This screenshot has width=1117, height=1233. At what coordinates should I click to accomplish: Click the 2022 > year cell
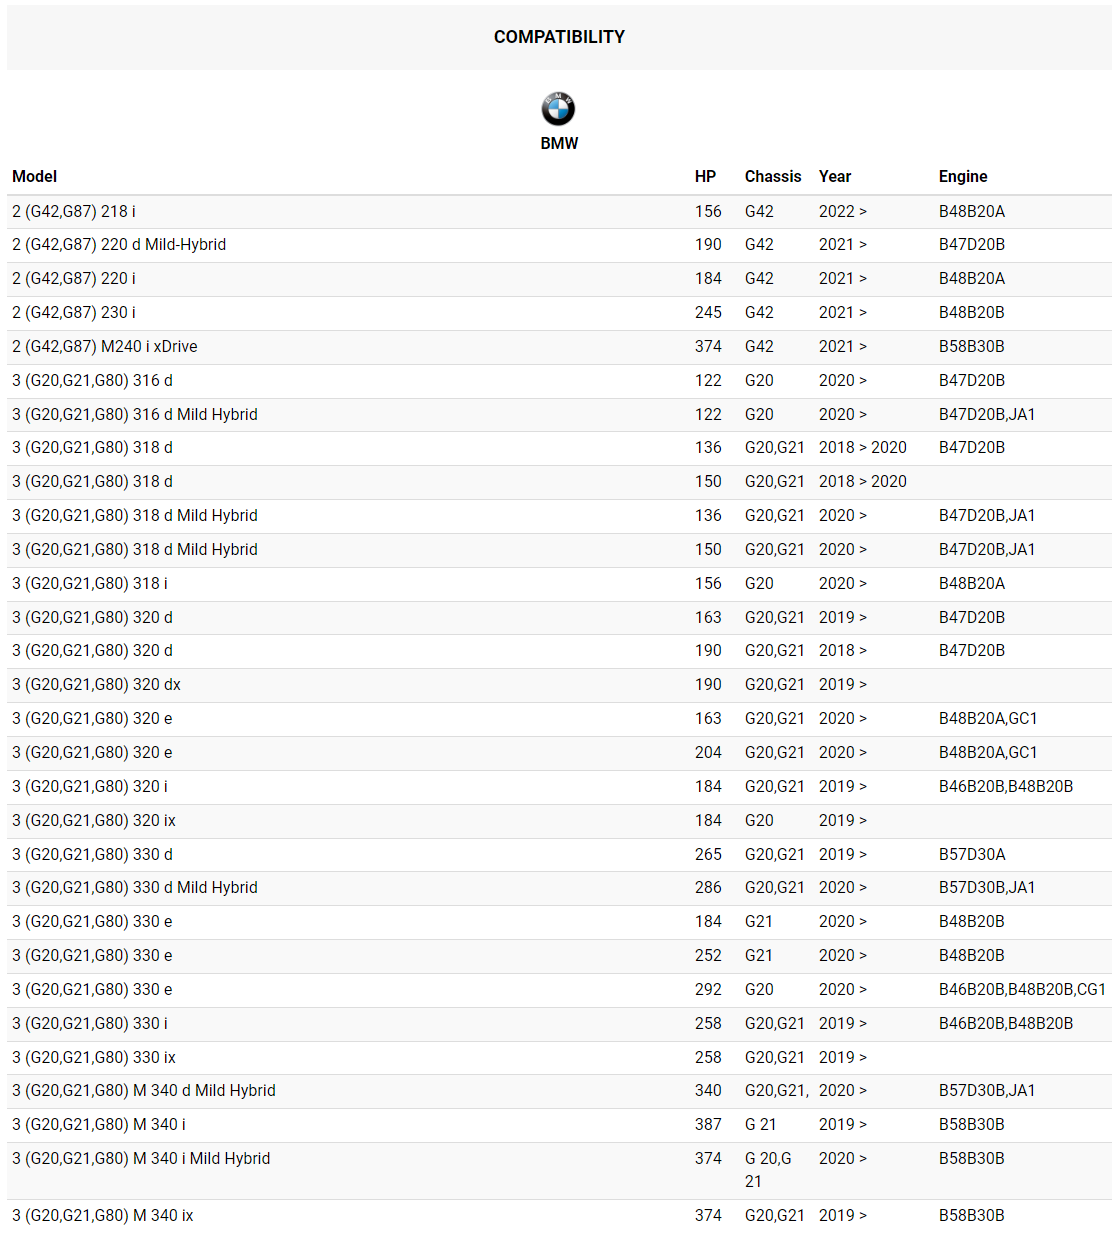tap(843, 212)
